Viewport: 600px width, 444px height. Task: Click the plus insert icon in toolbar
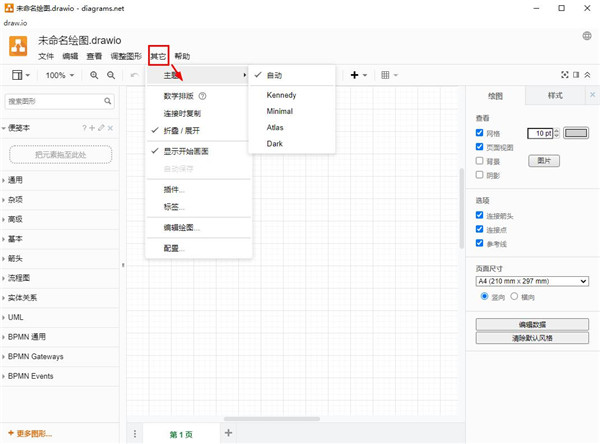[354, 75]
